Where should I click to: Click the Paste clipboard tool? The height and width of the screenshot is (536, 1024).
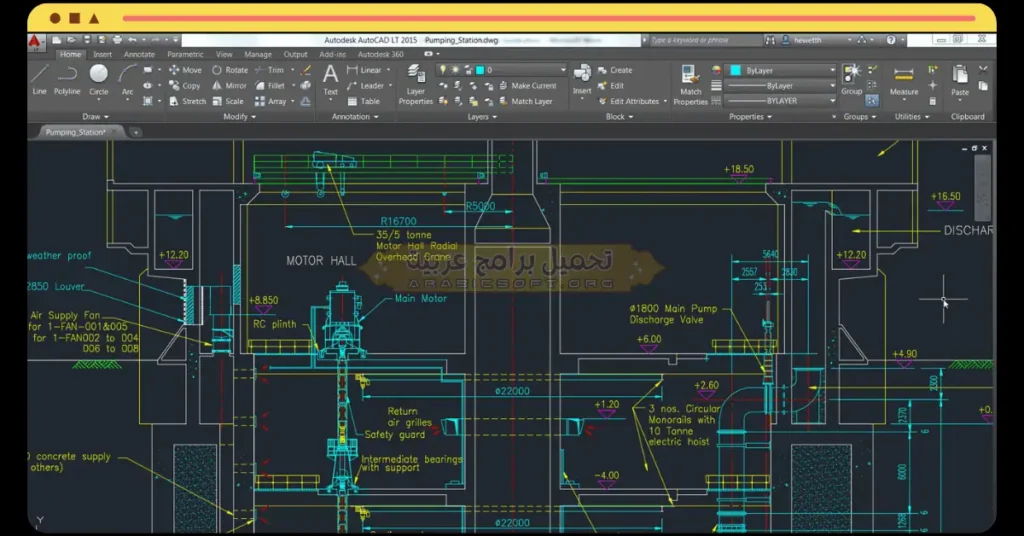(959, 81)
